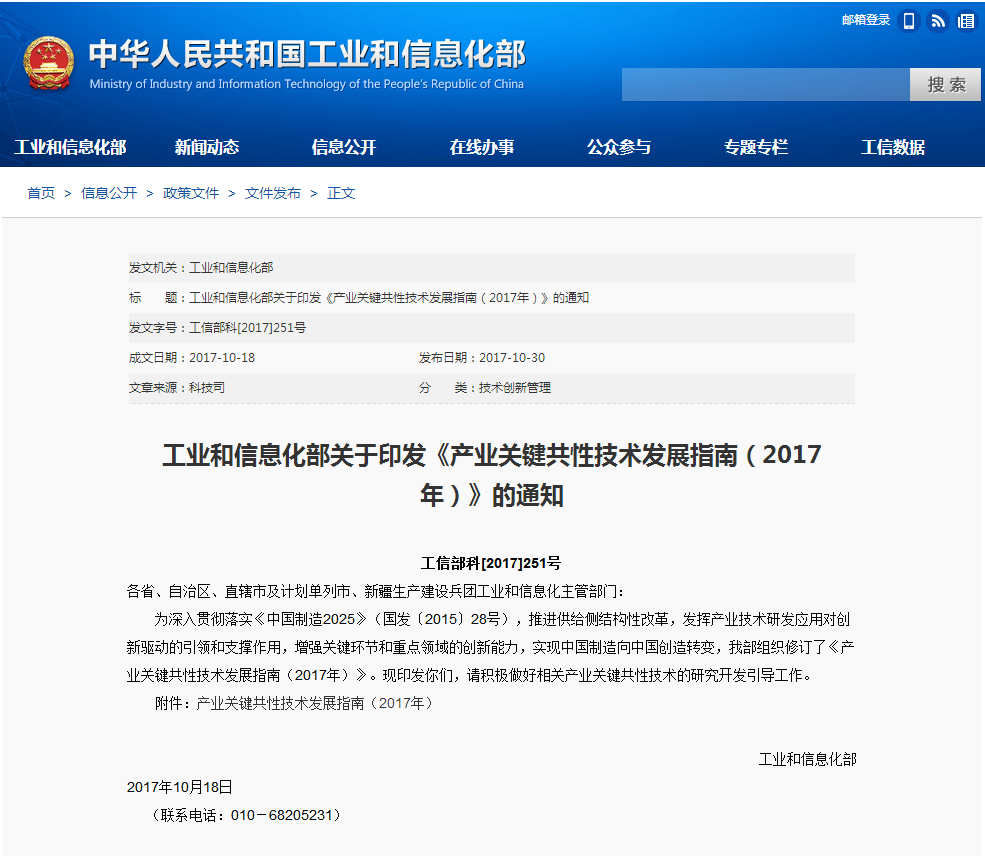The width and height of the screenshot is (985, 856).
Task: Go to 文件发布 in breadcrumb
Action: click(273, 193)
